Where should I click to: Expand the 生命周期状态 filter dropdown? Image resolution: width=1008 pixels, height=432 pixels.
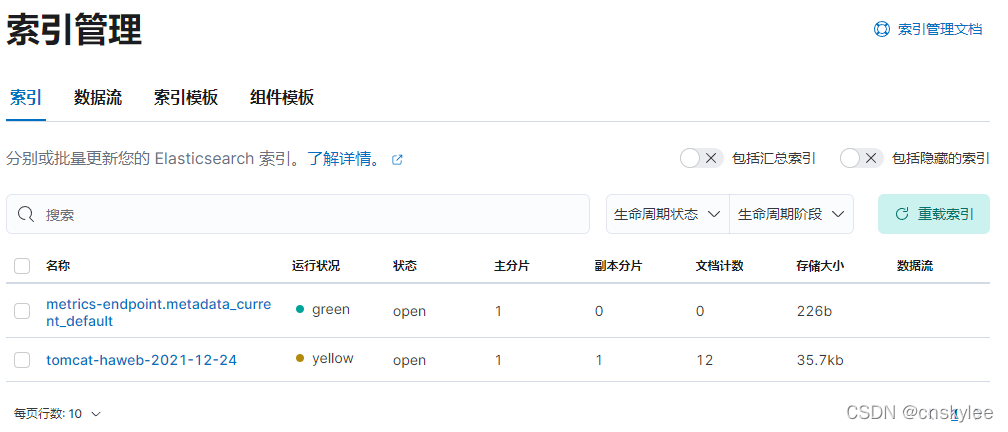click(x=668, y=214)
